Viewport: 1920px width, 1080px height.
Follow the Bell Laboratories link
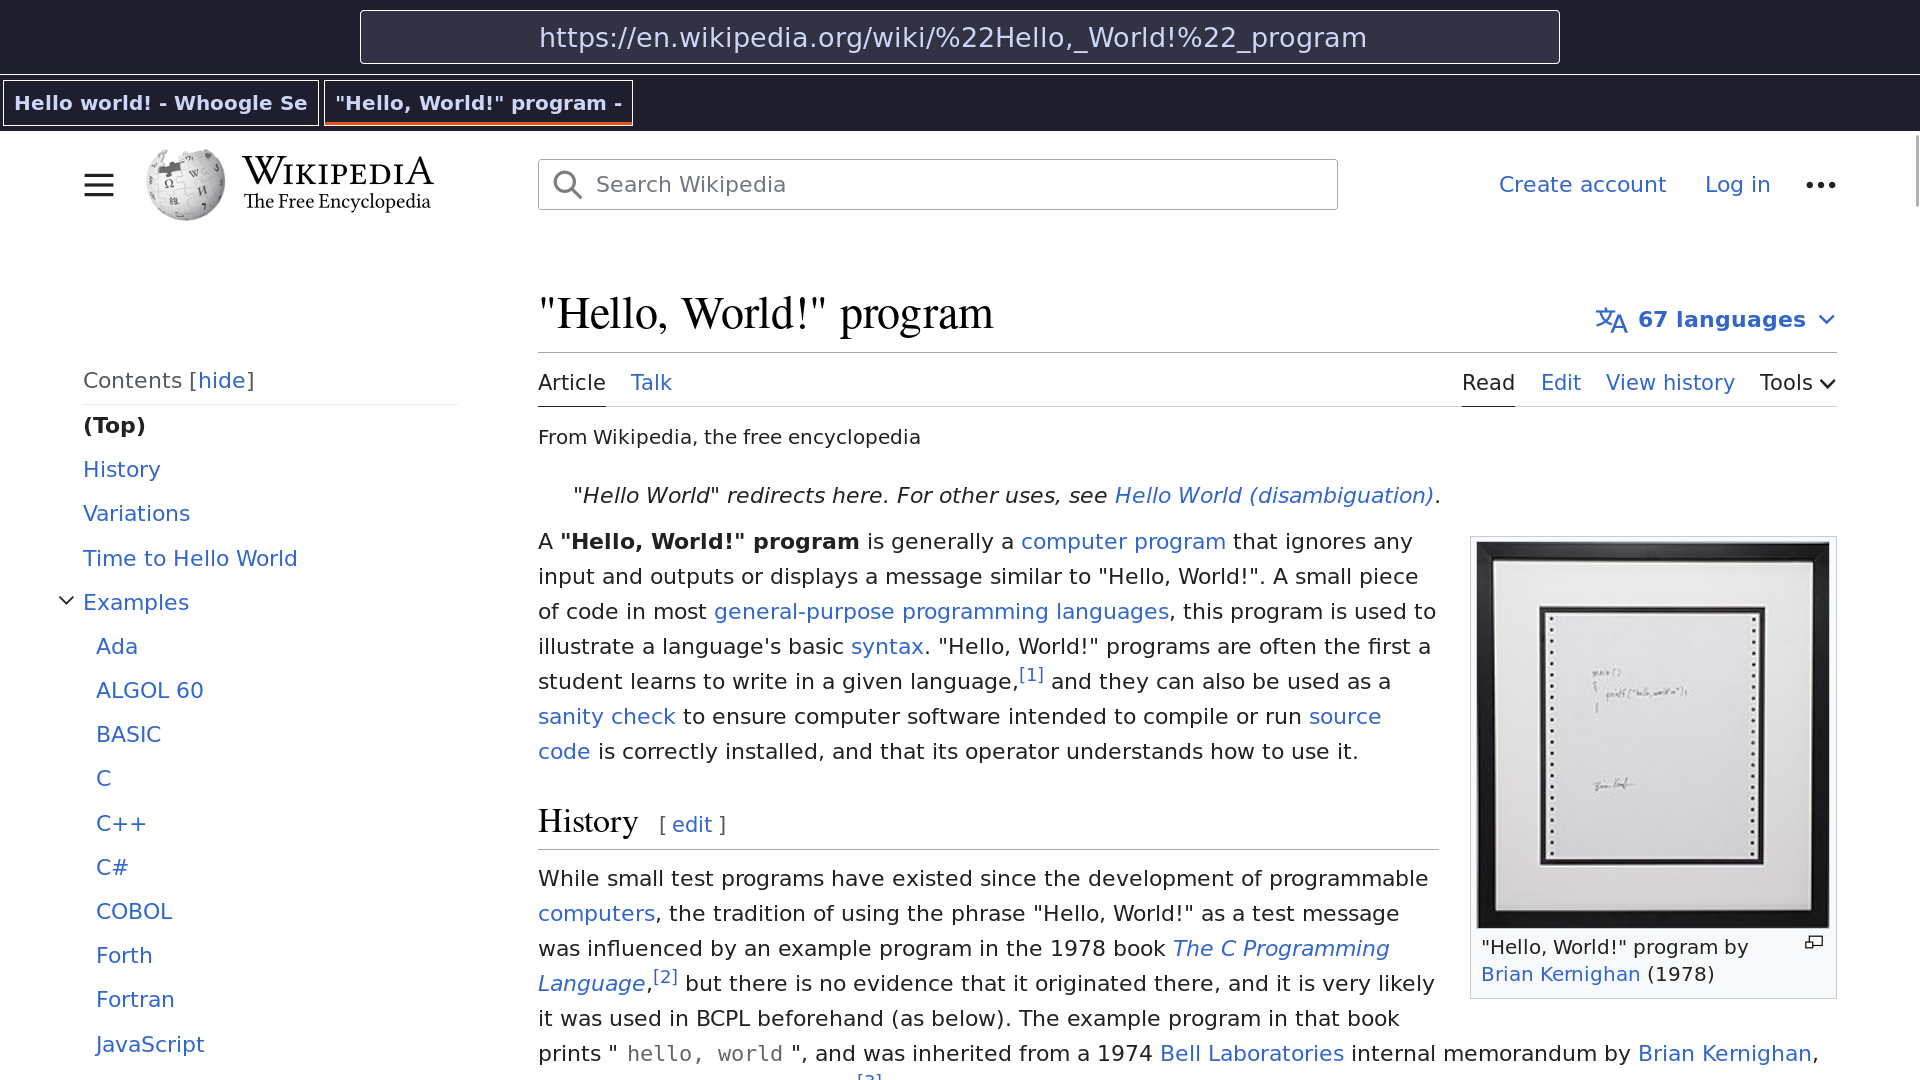(1251, 1054)
